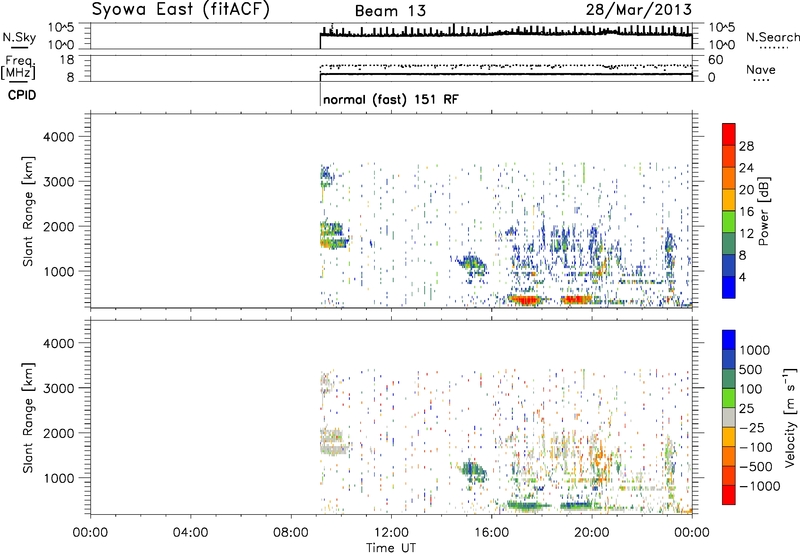Click the 'normal (fast) 151 RF' text

pyautogui.click(x=391, y=99)
